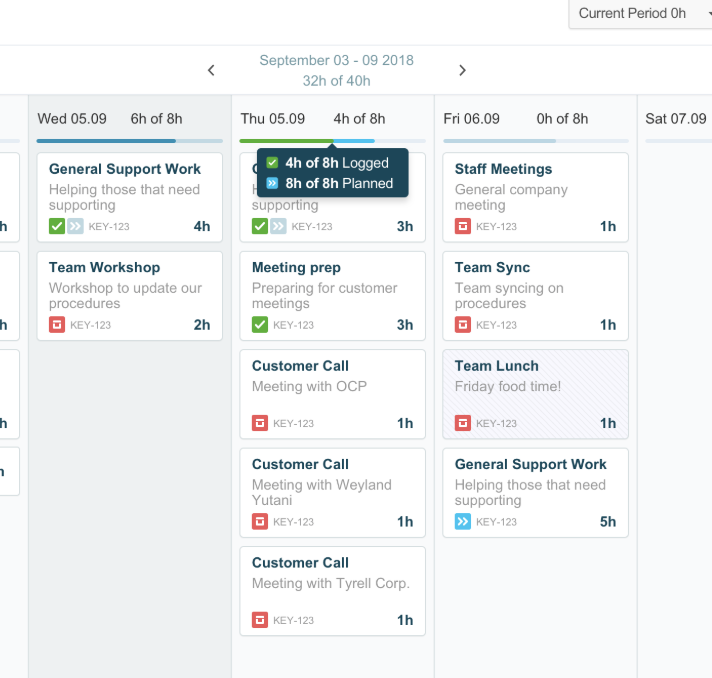This screenshot has width=712, height=678.
Task: Click red calendar icon on Staff Meetings card
Action: [463, 226]
